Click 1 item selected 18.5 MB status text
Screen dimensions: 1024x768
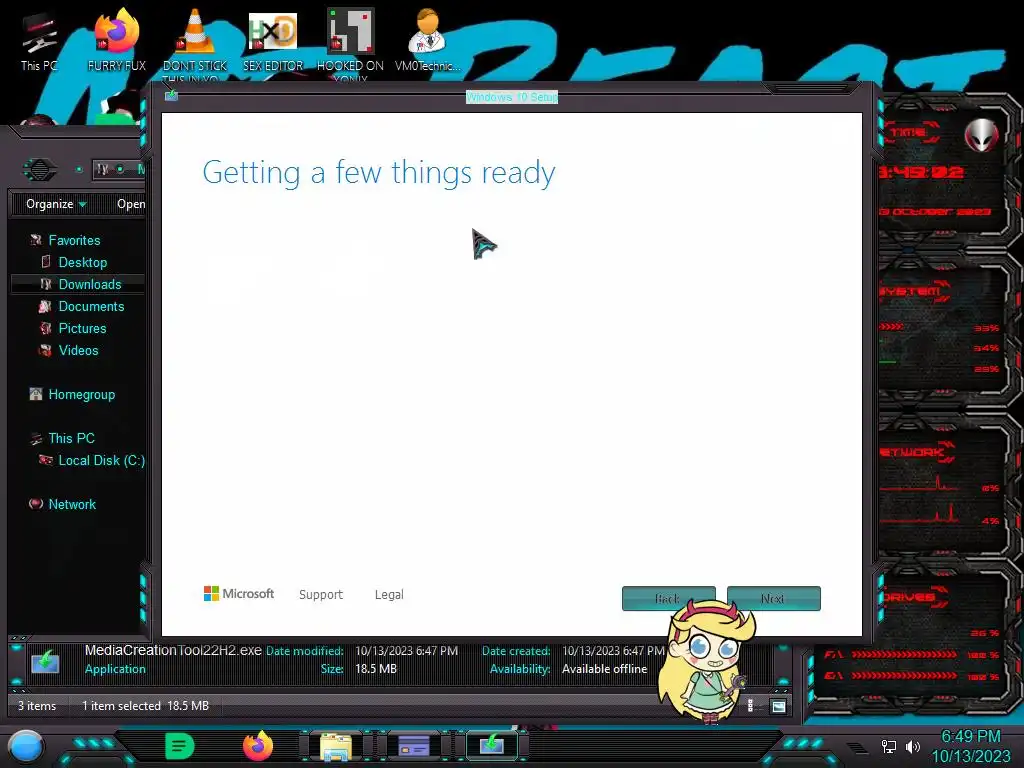pos(146,706)
